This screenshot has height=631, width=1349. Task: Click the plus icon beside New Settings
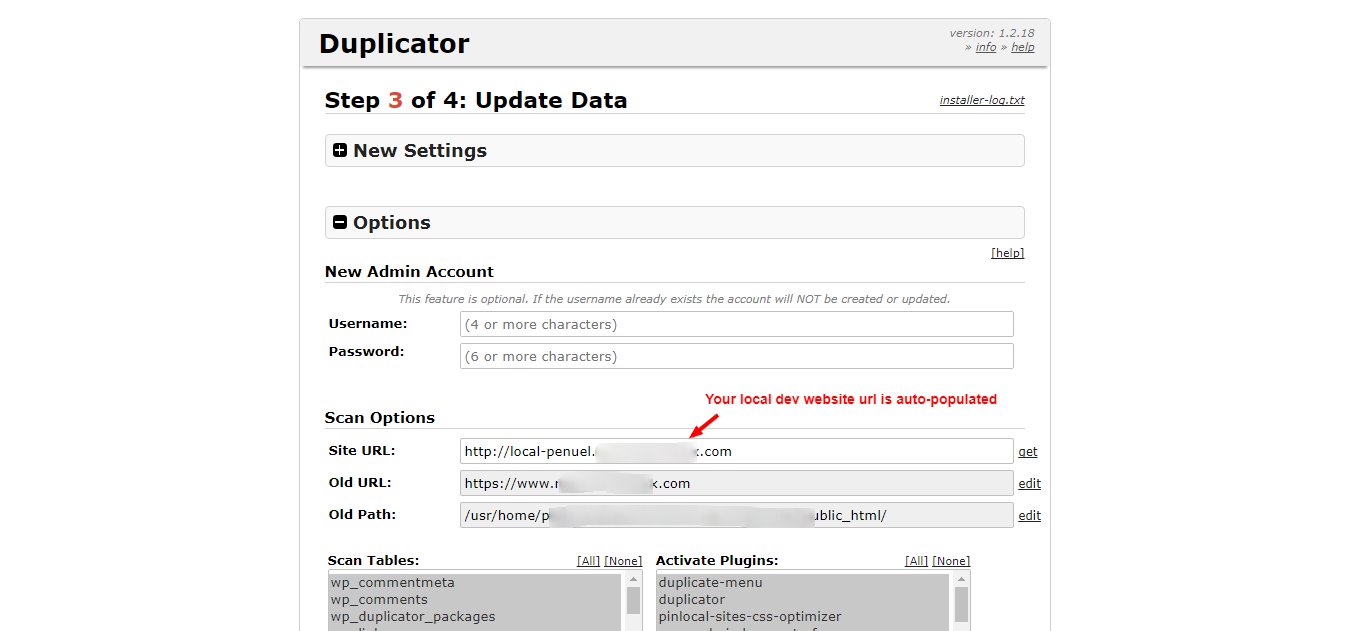(x=340, y=151)
